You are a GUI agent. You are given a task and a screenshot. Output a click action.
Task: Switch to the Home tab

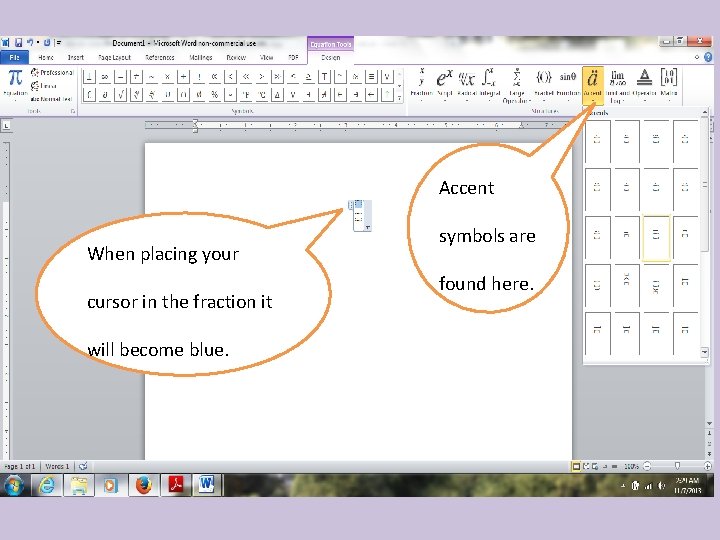(x=45, y=57)
